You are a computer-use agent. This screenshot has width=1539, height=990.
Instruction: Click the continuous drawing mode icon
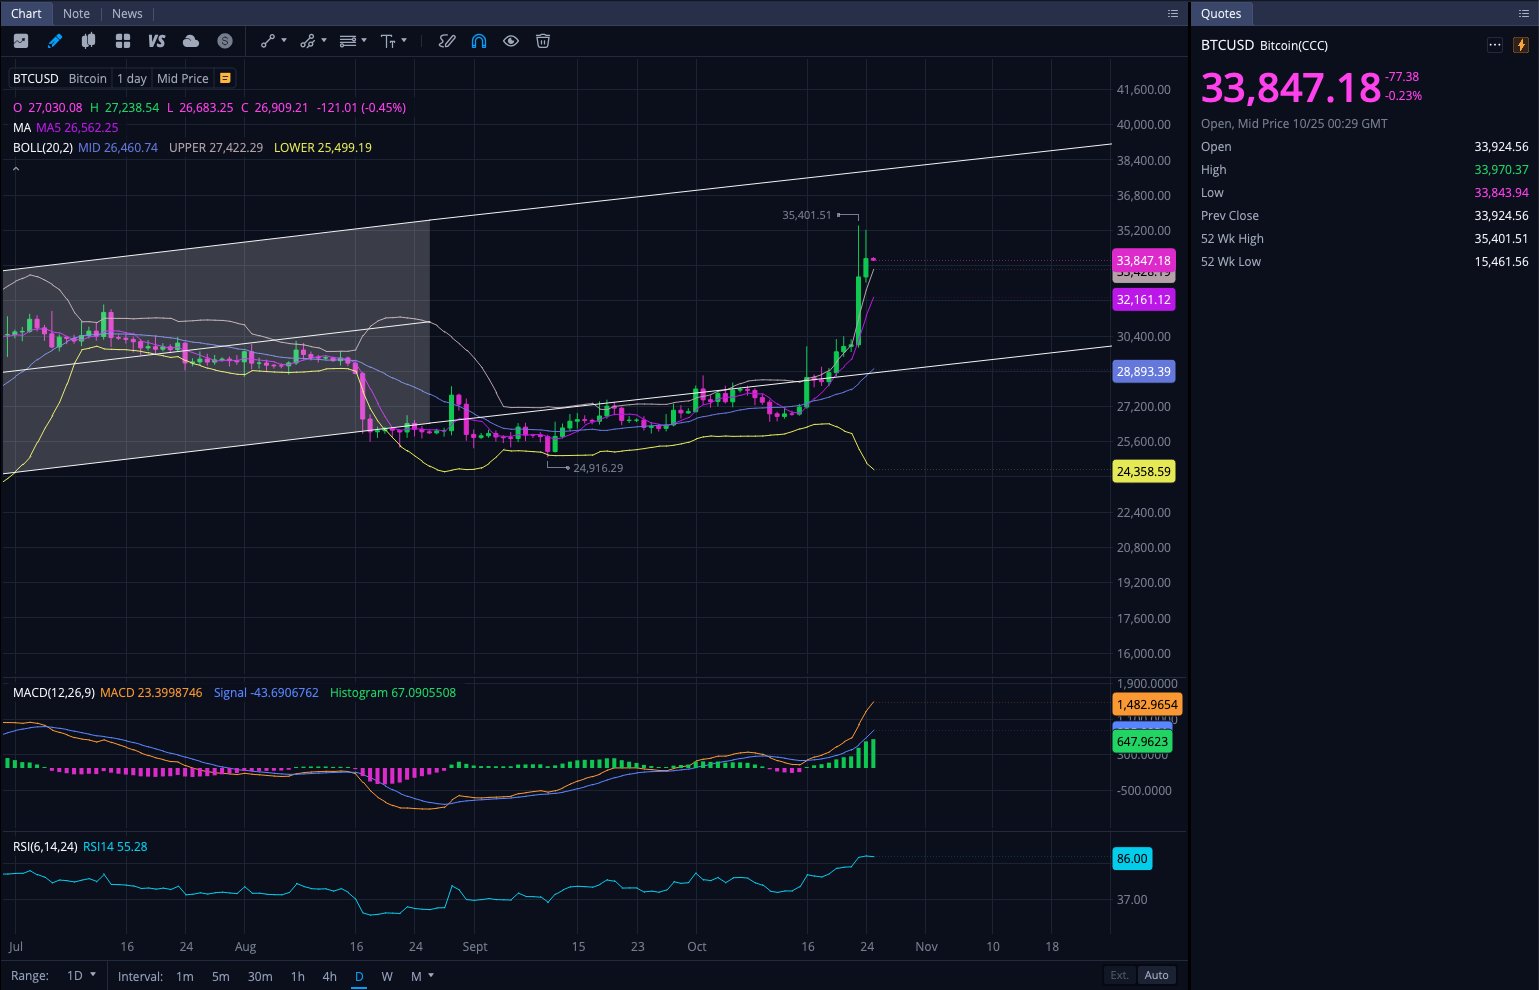(x=447, y=41)
